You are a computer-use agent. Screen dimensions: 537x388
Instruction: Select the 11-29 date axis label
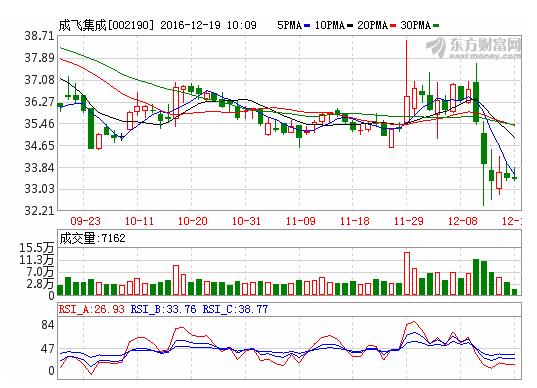pos(409,221)
